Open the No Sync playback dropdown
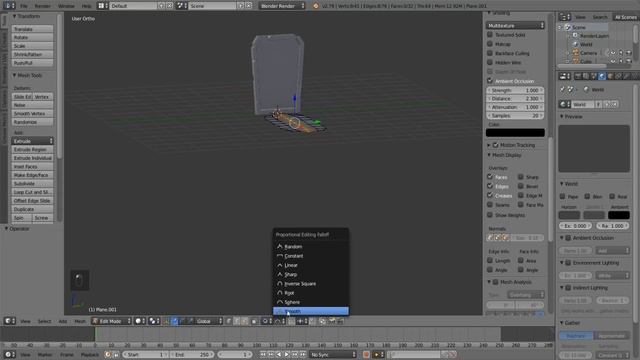 pyautogui.click(x=333, y=355)
